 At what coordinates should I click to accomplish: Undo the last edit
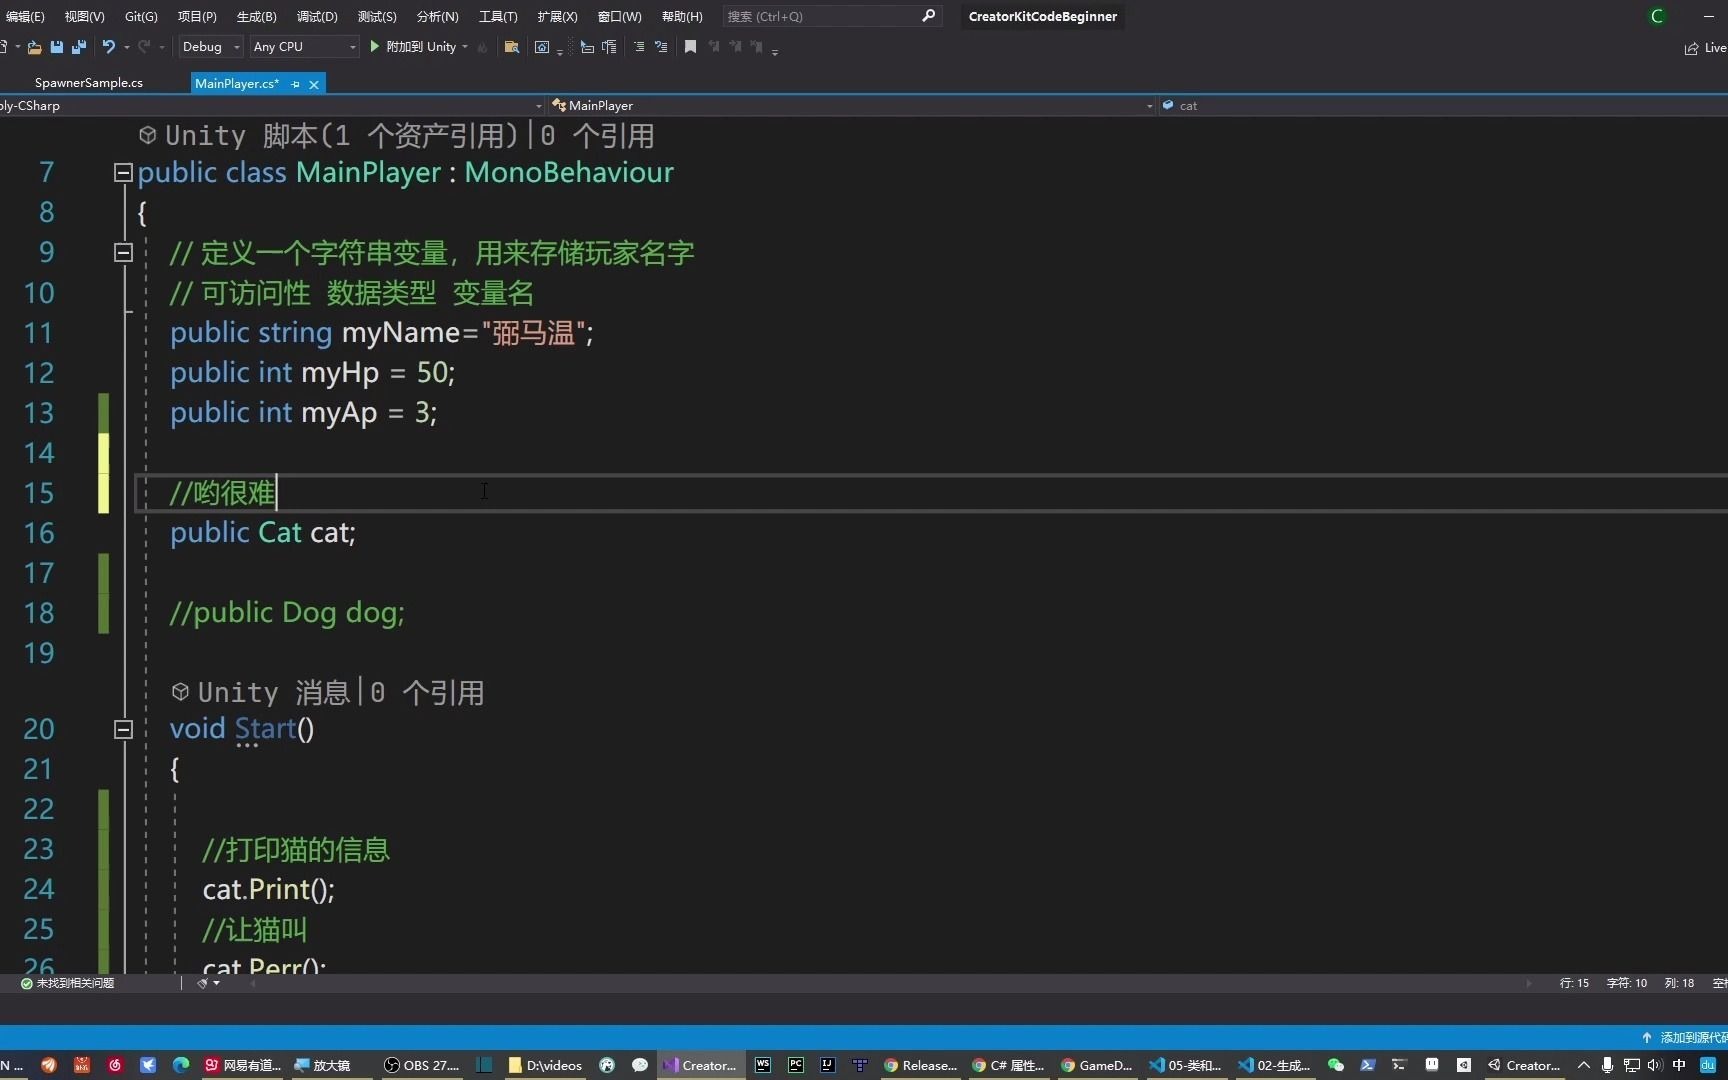[x=108, y=47]
